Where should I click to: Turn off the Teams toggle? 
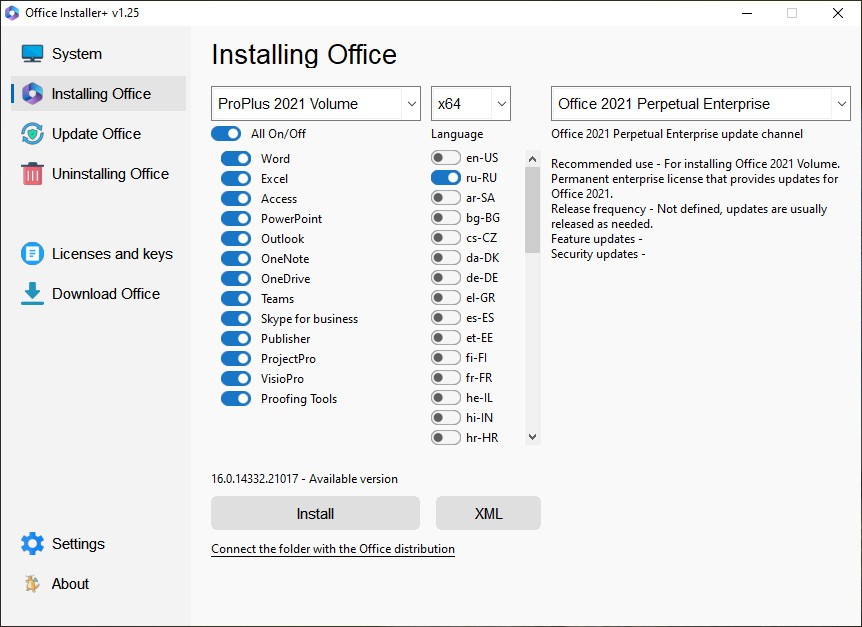coord(236,299)
